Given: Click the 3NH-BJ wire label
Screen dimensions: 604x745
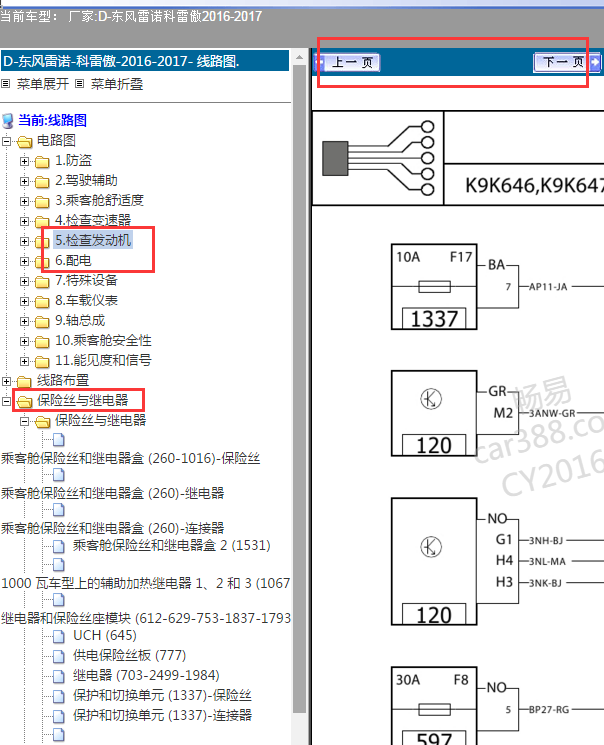Looking at the screenshot, I should point(546,540).
